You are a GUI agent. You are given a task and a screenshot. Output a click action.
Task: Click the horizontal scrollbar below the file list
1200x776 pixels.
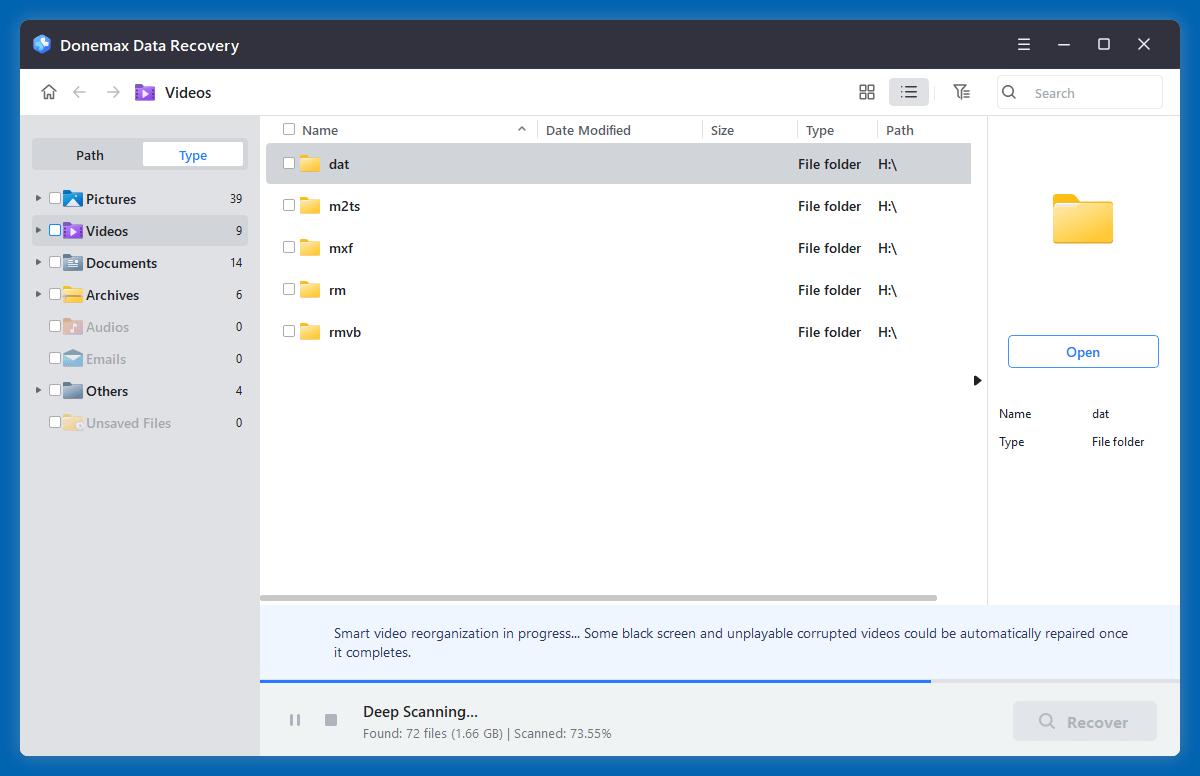click(x=600, y=597)
